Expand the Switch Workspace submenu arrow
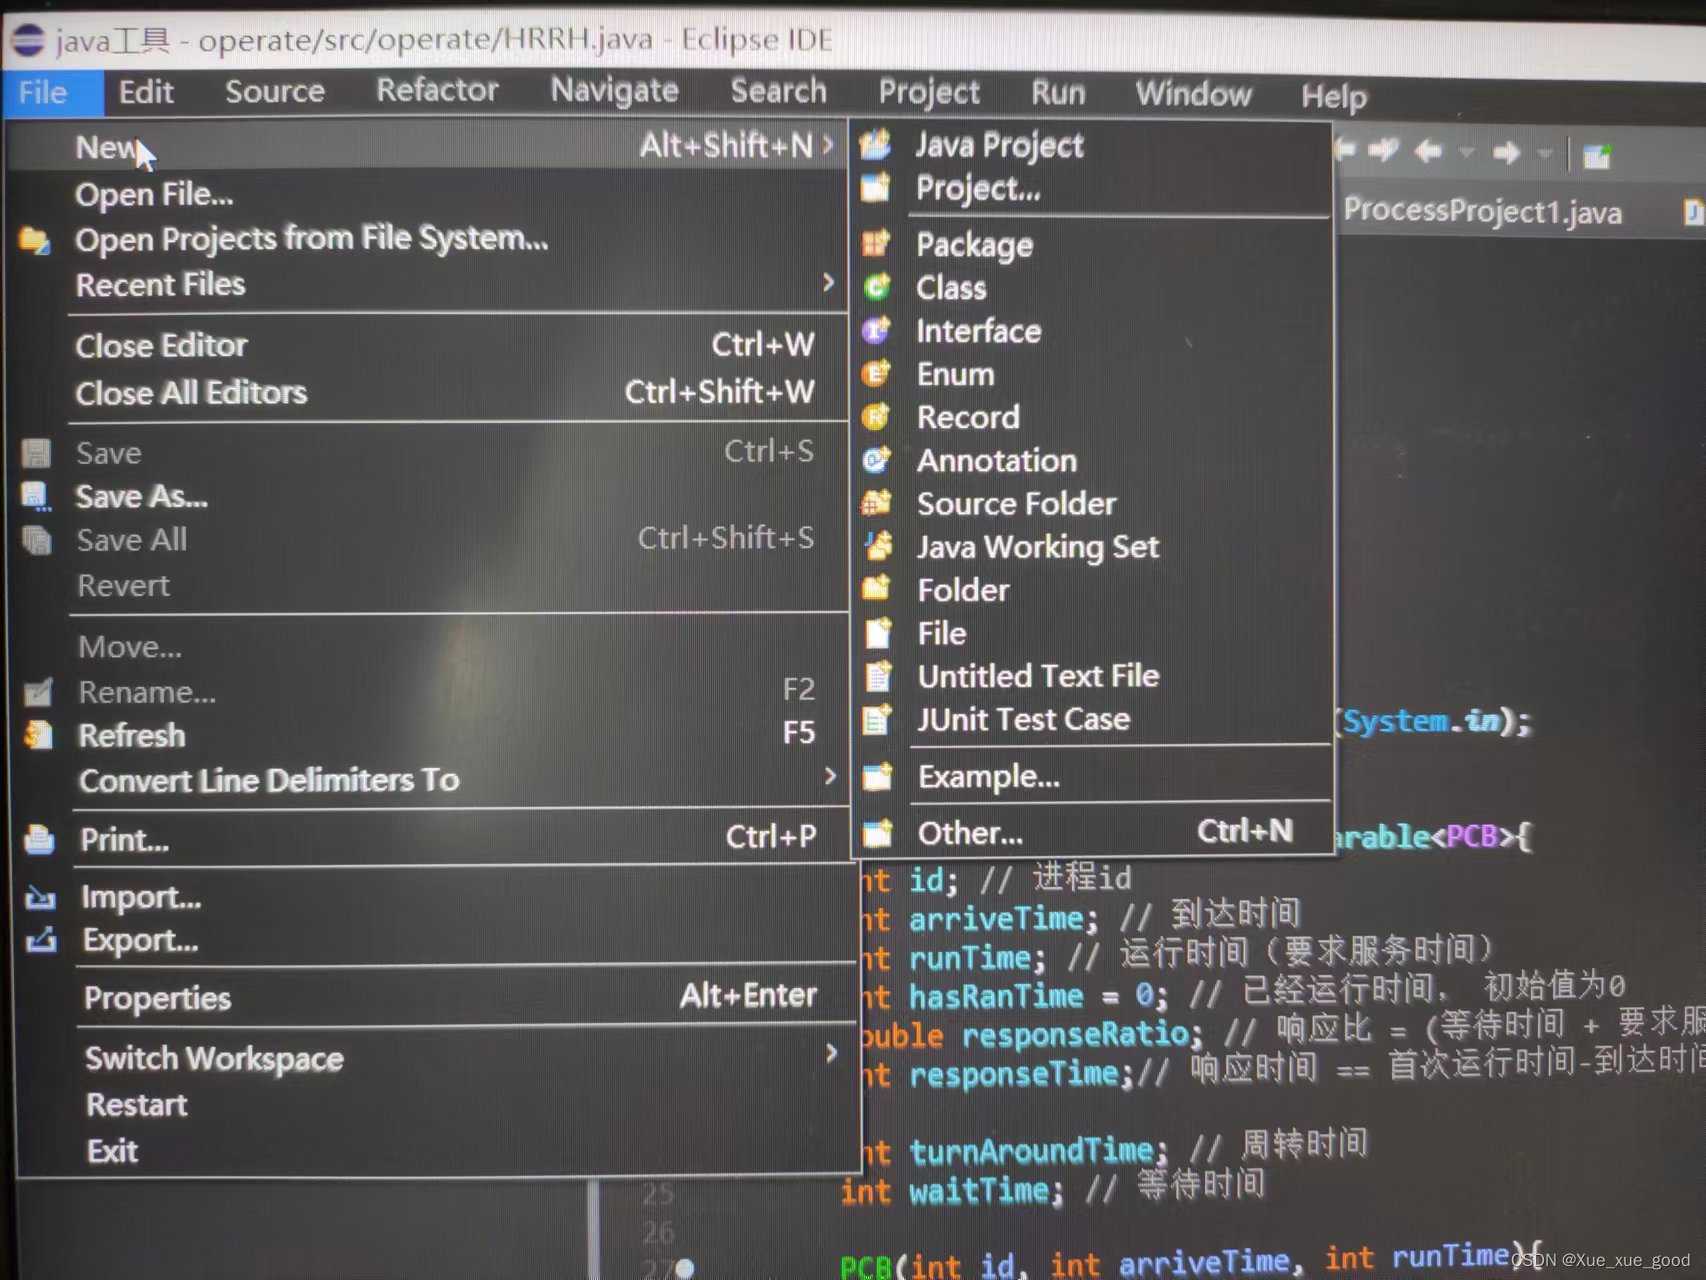This screenshot has height=1280, width=1706. tap(831, 1053)
